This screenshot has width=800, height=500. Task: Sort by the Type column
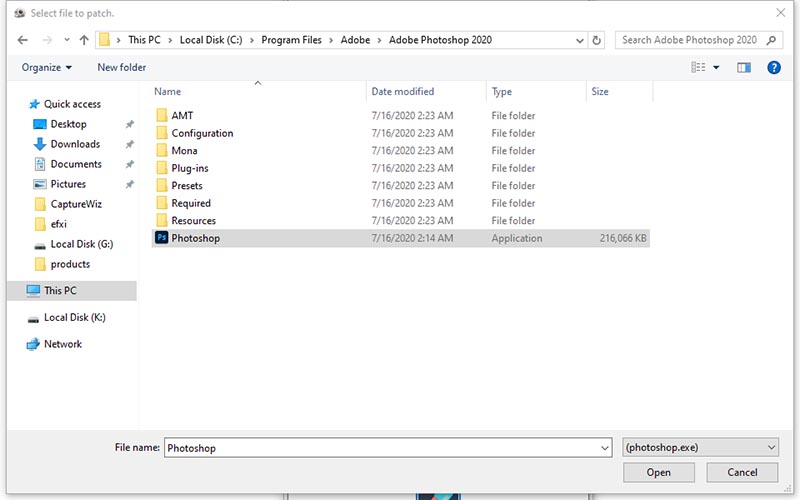click(502, 91)
